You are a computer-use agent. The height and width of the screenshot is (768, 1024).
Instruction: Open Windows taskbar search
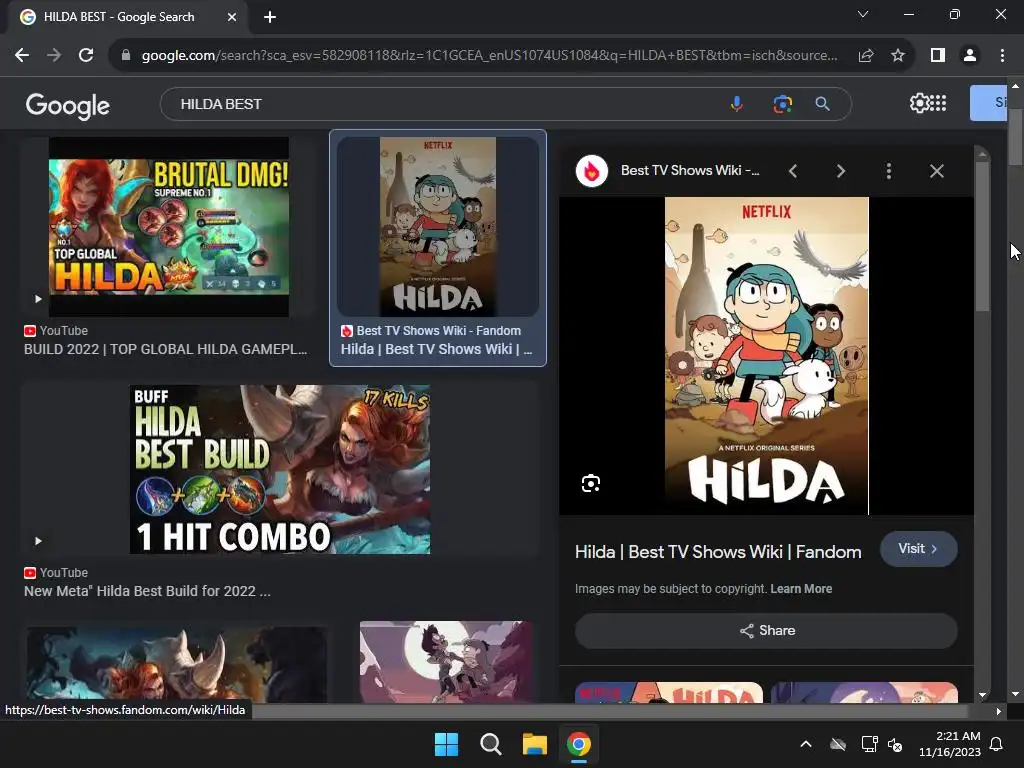pyautogui.click(x=490, y=744)
